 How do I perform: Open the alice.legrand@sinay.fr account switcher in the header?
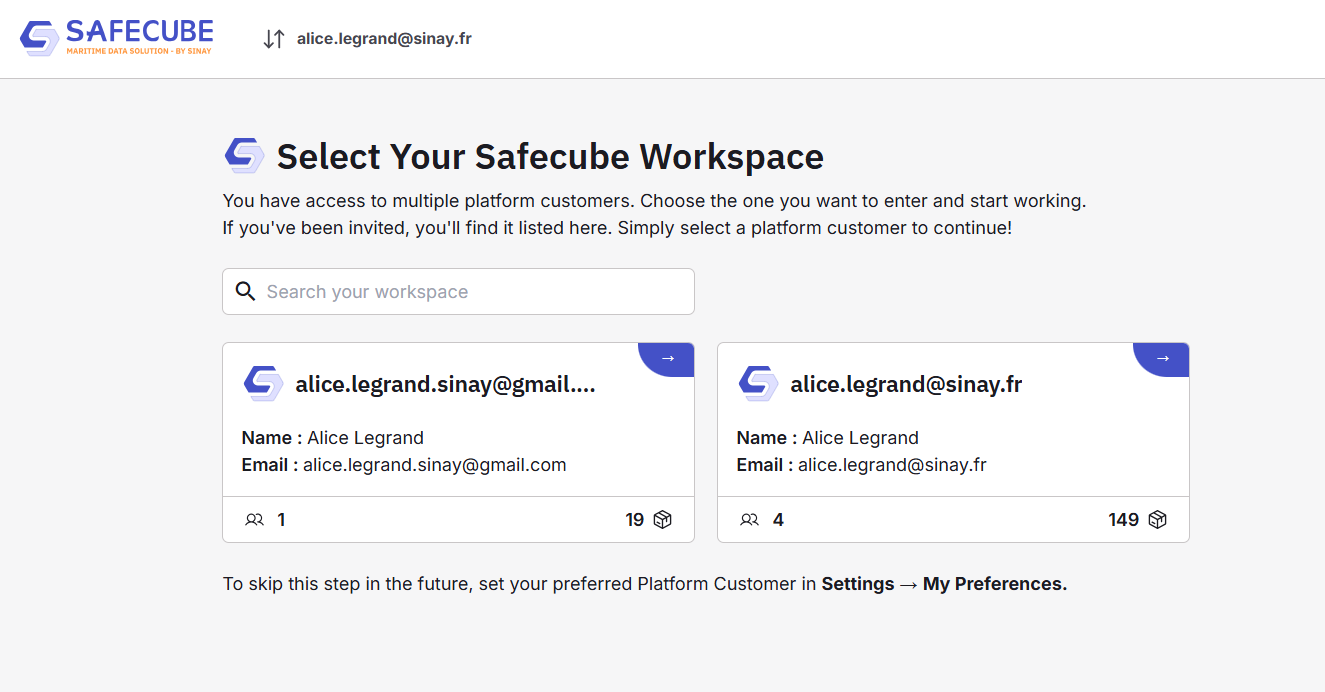(x=384, y=39)
